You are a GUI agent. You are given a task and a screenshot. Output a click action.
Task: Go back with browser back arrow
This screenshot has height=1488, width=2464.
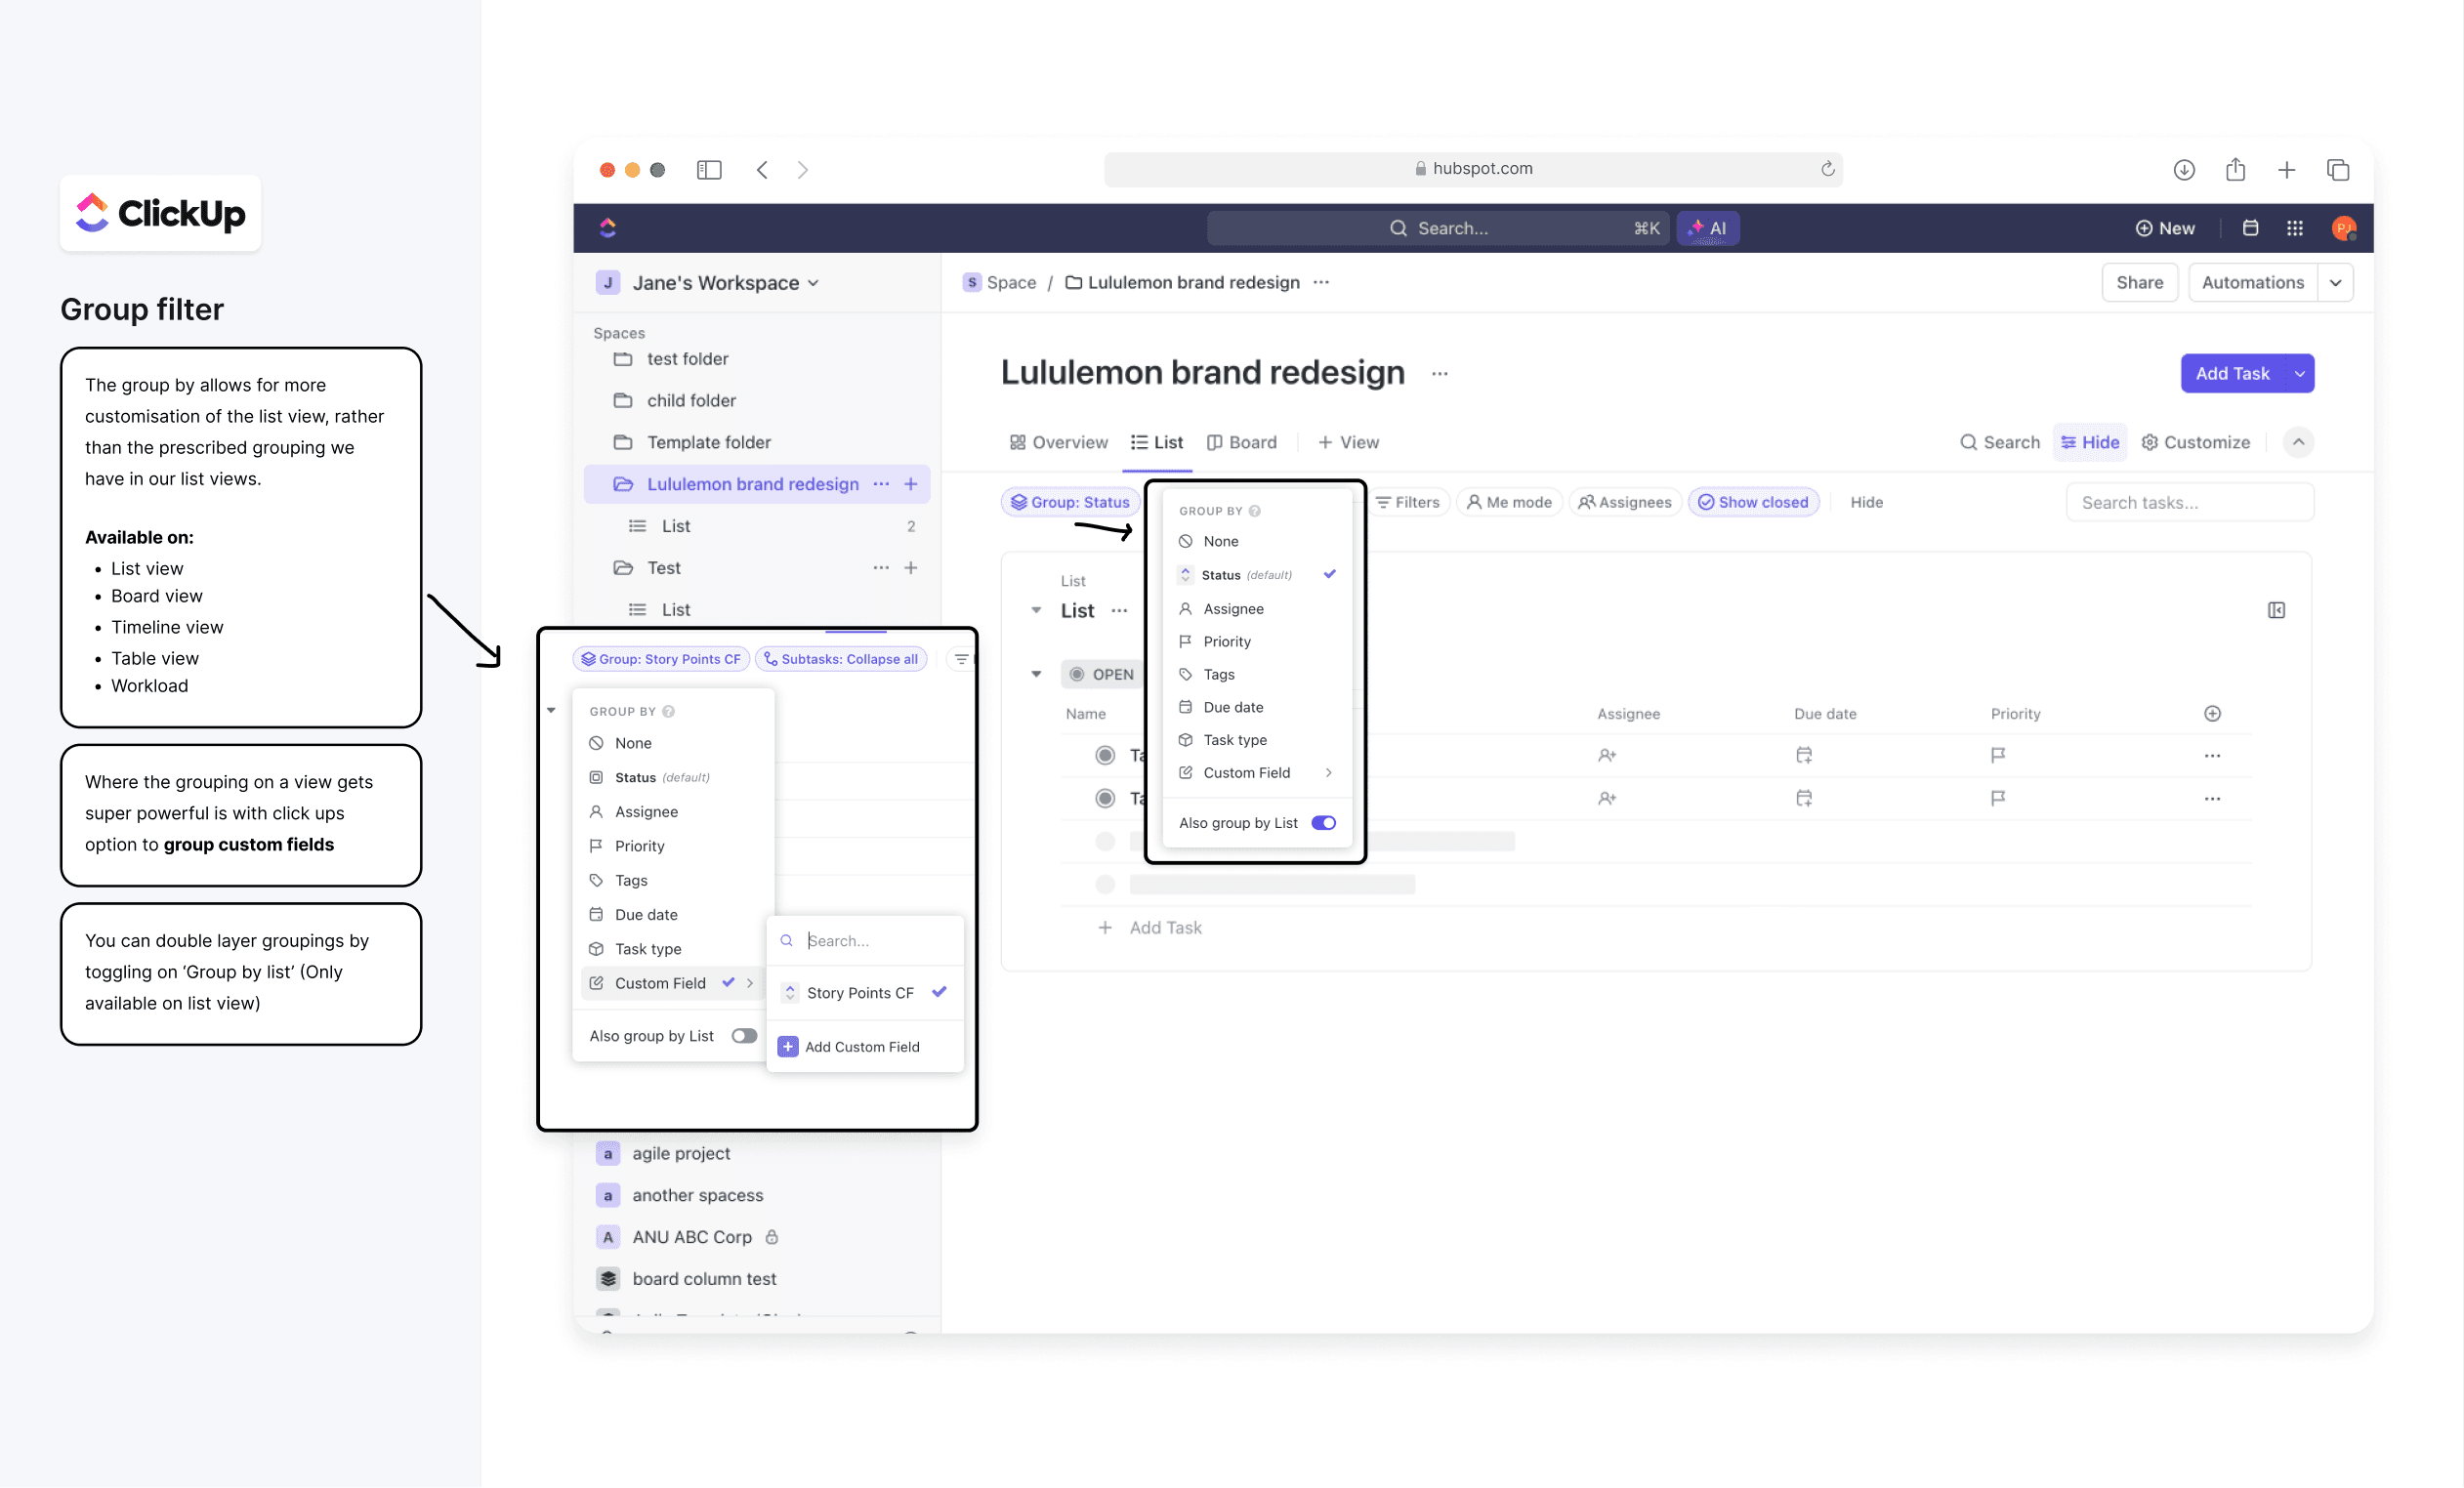pyautogui.click(x=762, y=170)
